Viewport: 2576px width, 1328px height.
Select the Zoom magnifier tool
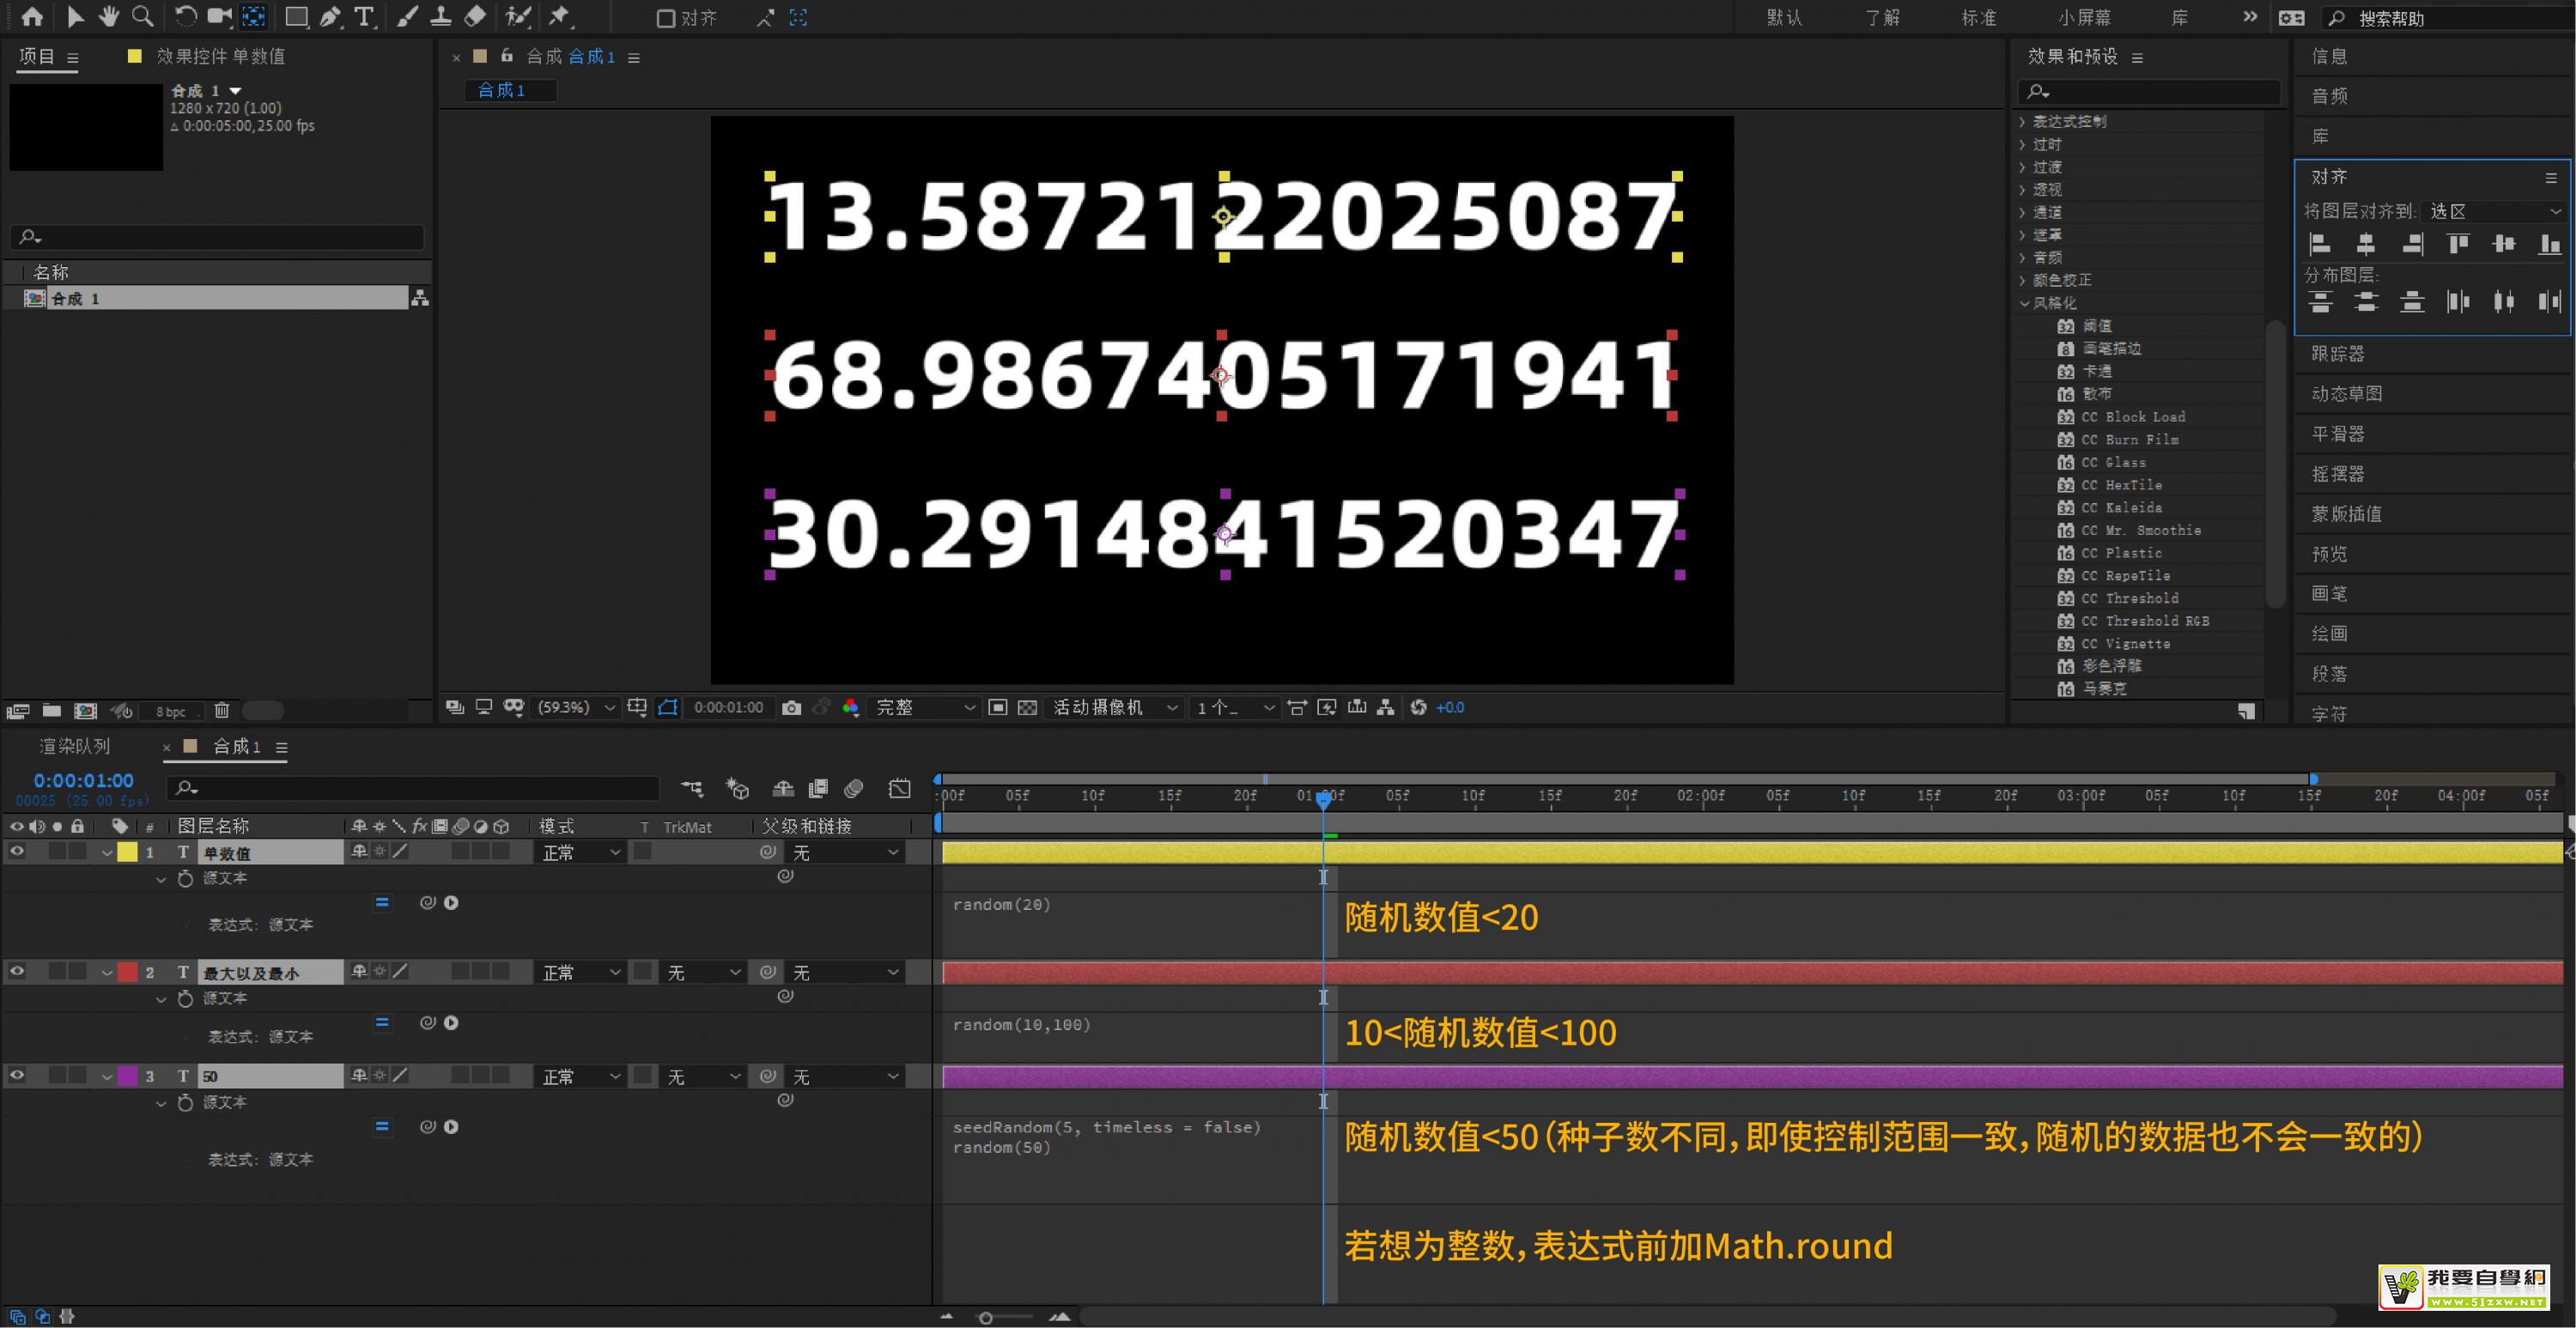point(143,16)
